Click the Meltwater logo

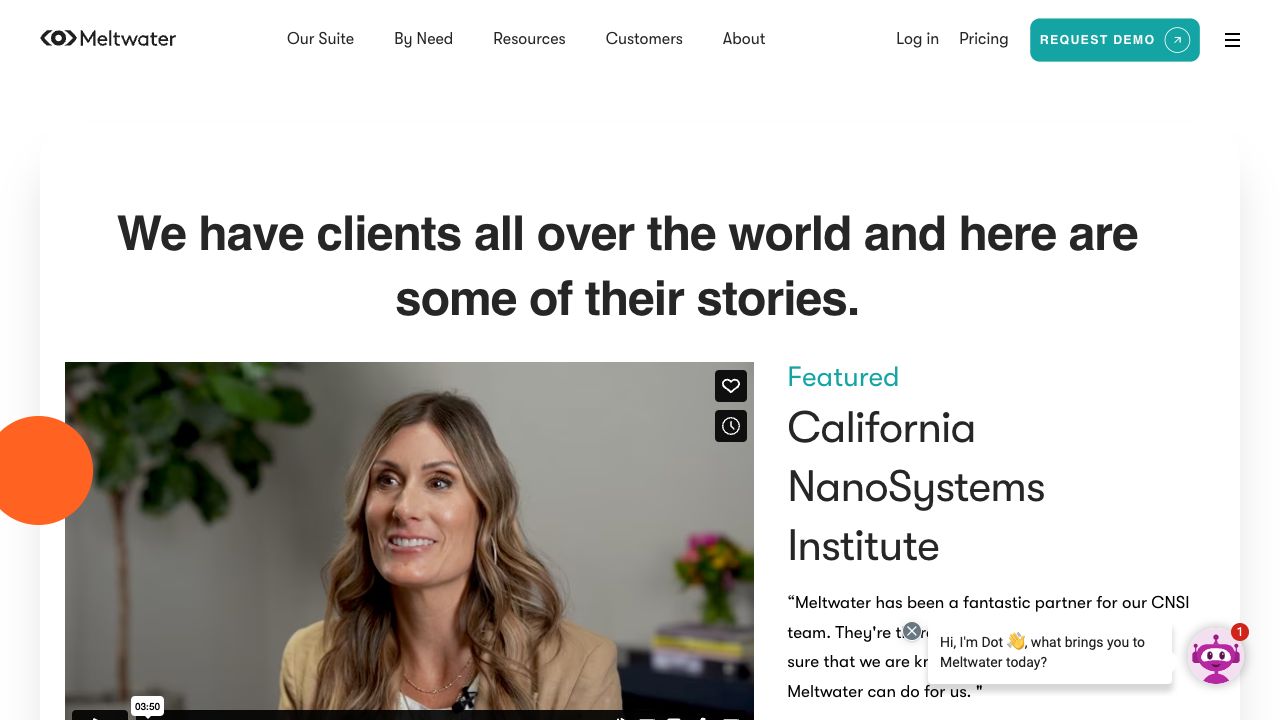point(108,39)
